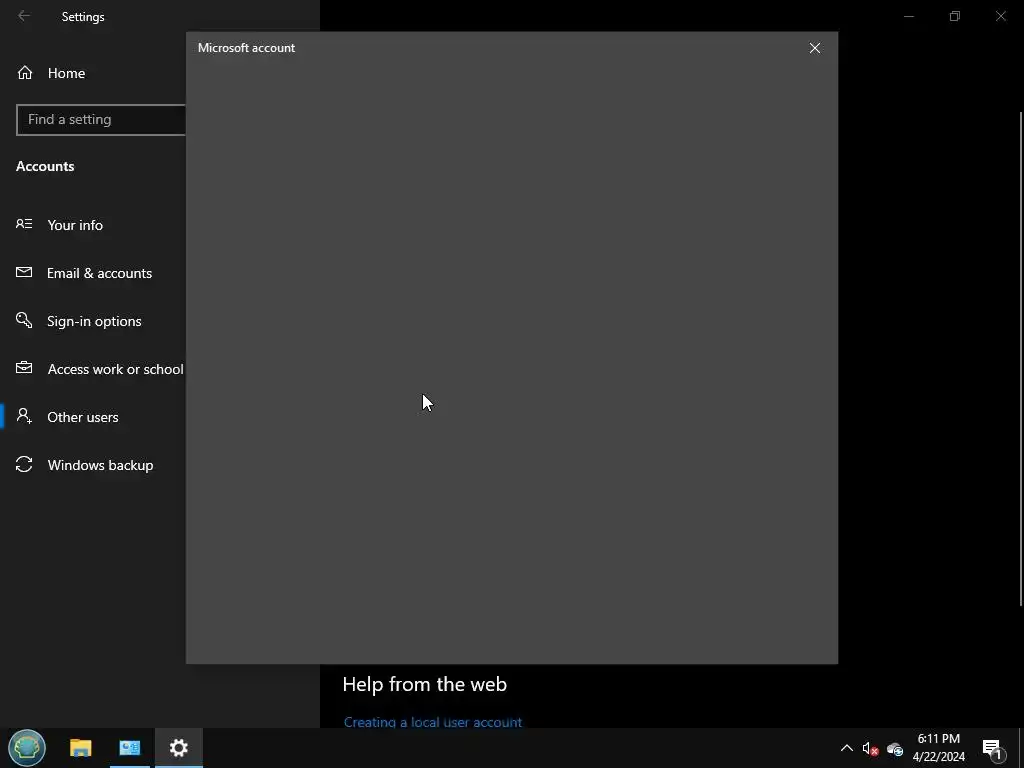
Task: Click the Your info person icon
Action: point(24,224)
